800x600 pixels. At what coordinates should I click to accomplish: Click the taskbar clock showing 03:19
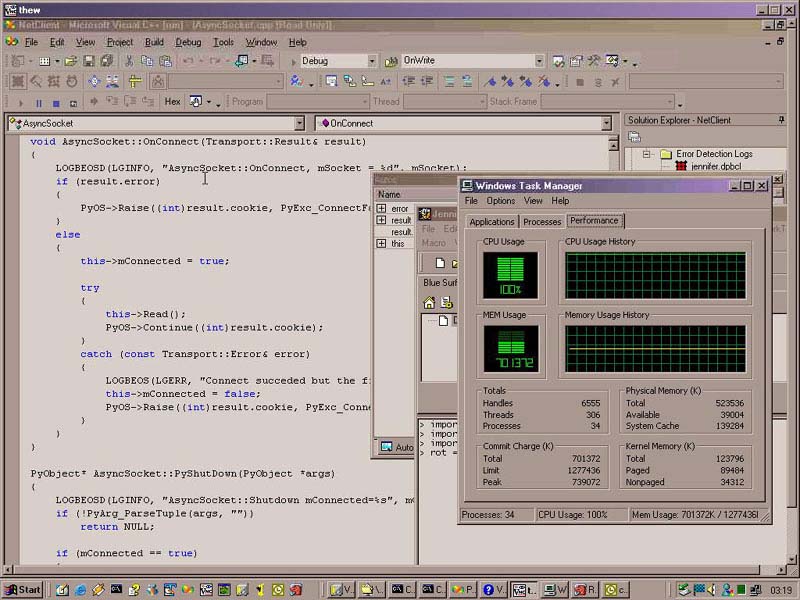(x=781, y=591)
